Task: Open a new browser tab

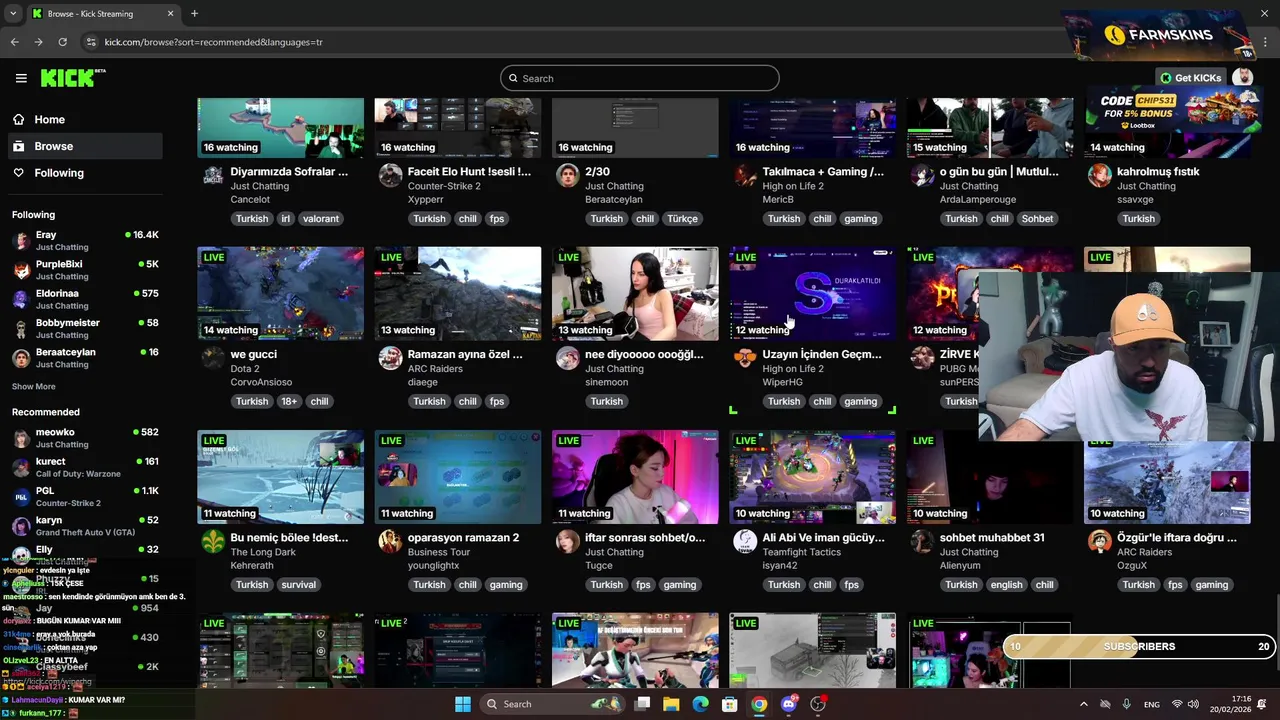Action: 194,13
